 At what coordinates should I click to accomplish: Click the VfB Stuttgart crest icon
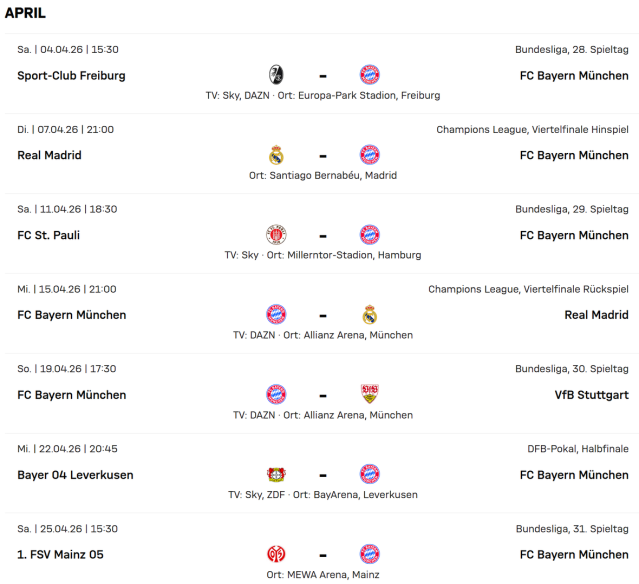tap(370, 394)
